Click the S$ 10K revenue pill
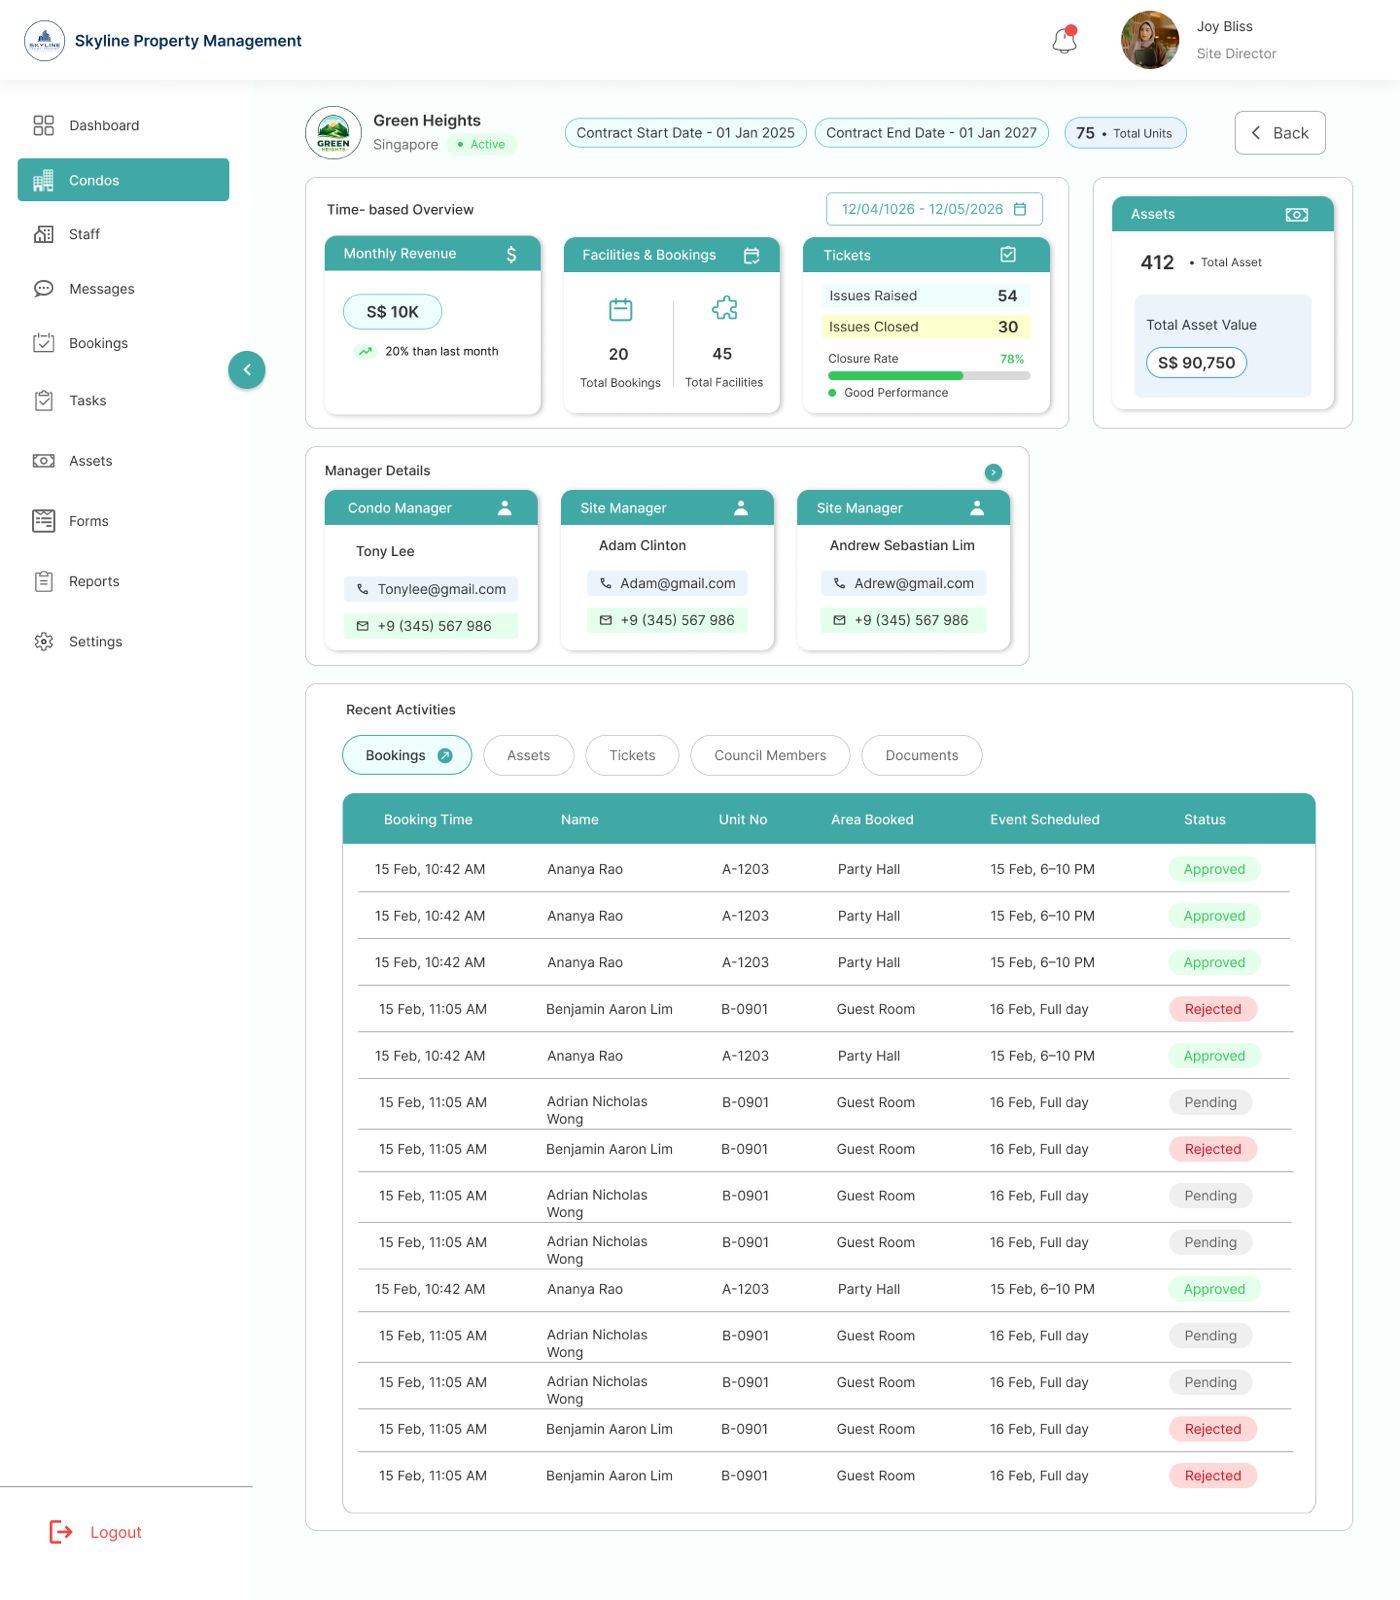The image size is (1400, 1600). (393, 312)
